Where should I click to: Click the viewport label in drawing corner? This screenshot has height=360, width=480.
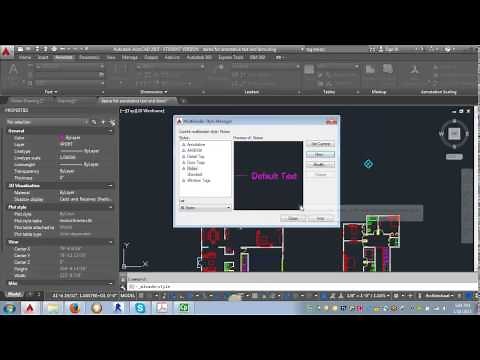coord(142,111)
